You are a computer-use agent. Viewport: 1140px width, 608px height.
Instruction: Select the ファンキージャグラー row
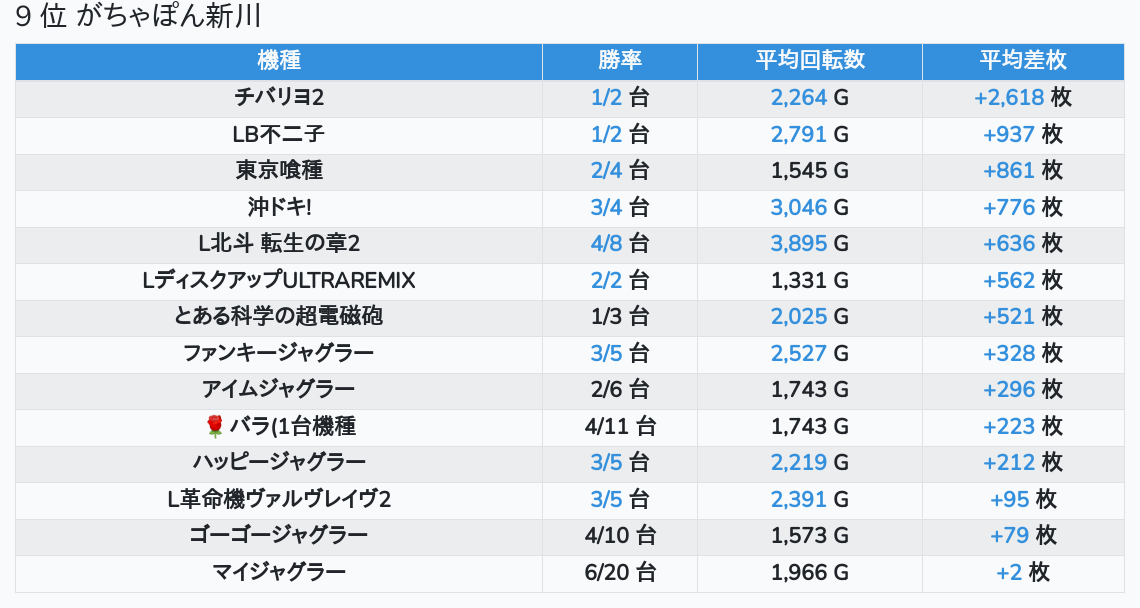[279, 354]
